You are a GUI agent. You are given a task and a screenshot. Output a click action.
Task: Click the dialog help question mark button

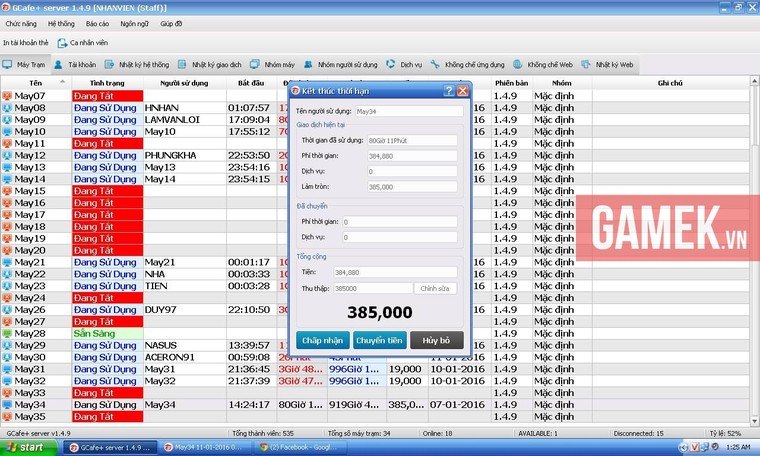pyautogui.click(x=449, y=91)
